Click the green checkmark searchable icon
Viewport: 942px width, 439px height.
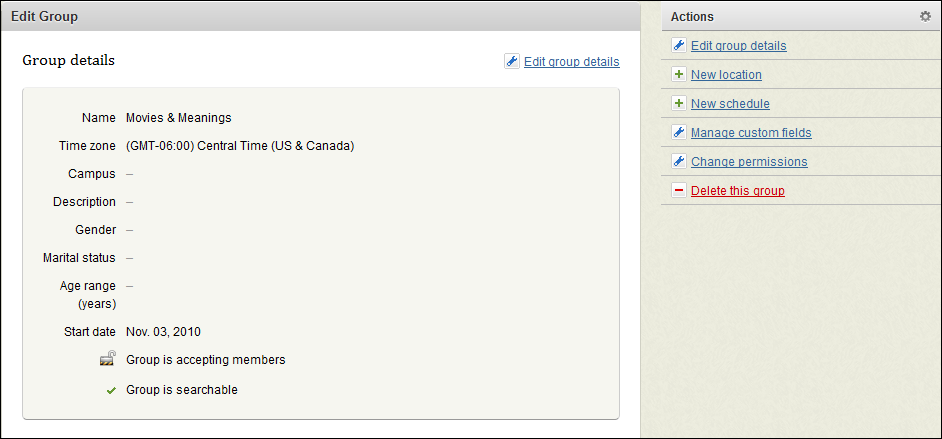111,391
